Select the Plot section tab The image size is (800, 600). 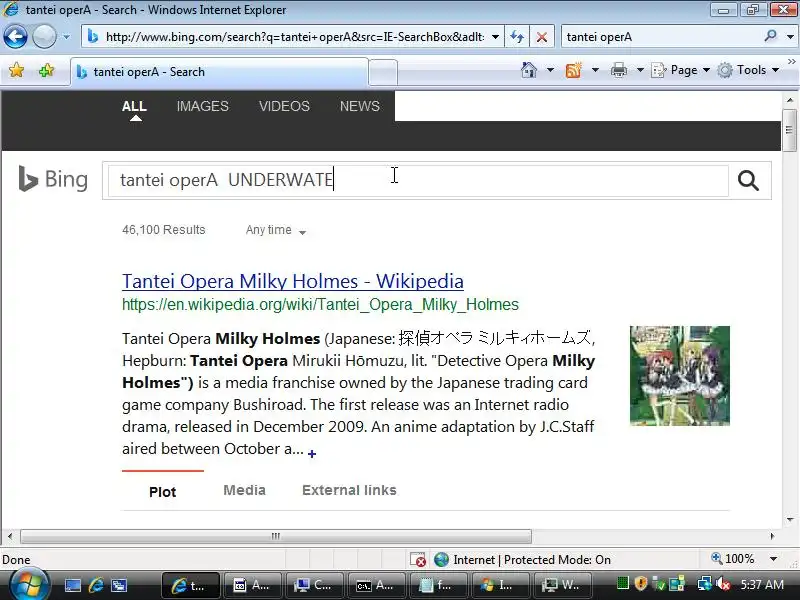coord(162,492)
